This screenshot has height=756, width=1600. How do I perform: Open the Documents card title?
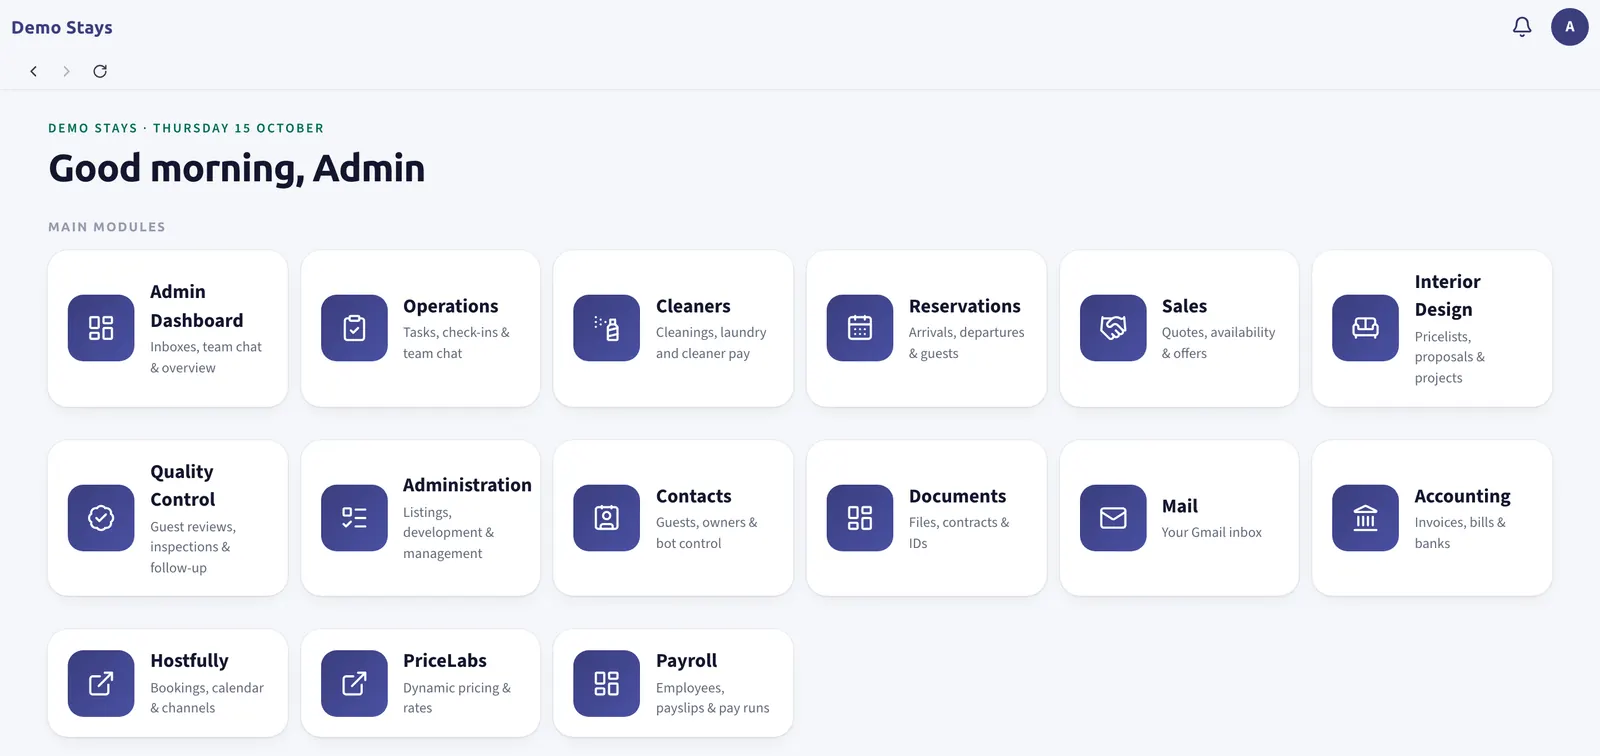click(x=957, y=496)
